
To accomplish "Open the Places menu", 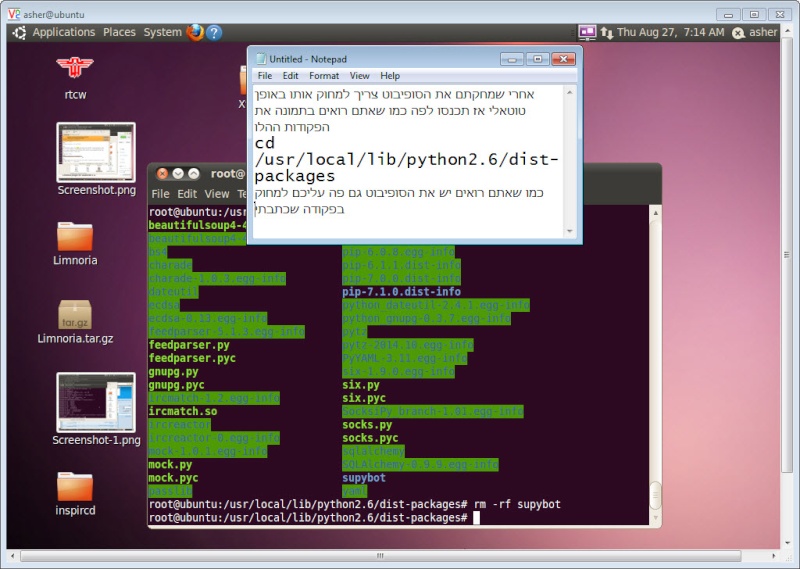I will (x=119, y=32).
